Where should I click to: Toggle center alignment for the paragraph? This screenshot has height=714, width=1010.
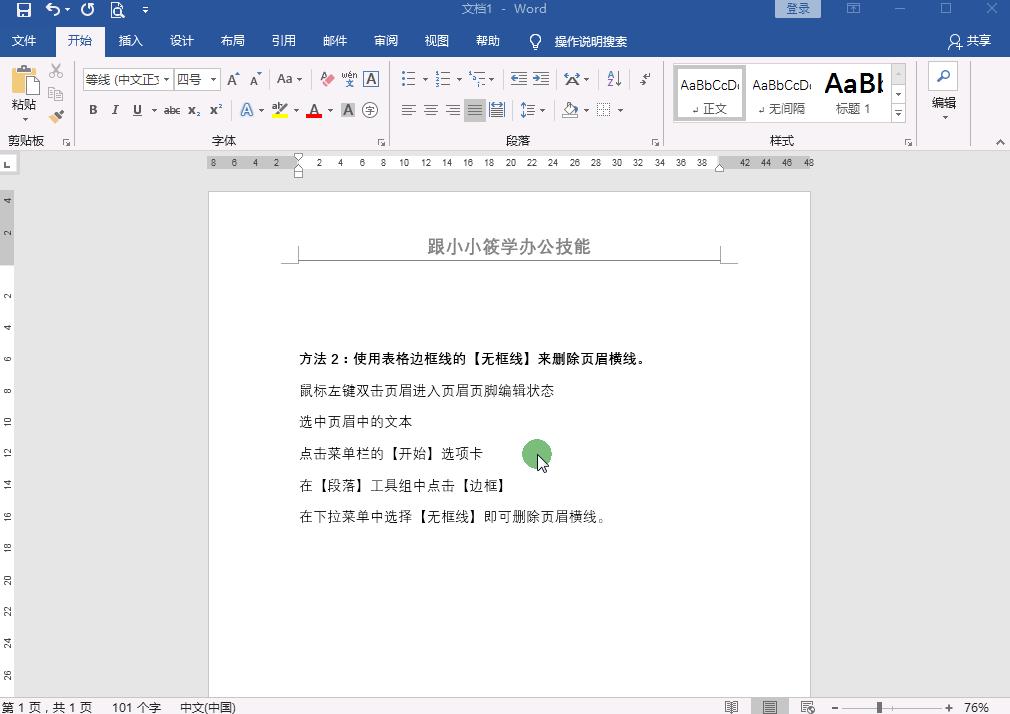(x=430, y=110)
